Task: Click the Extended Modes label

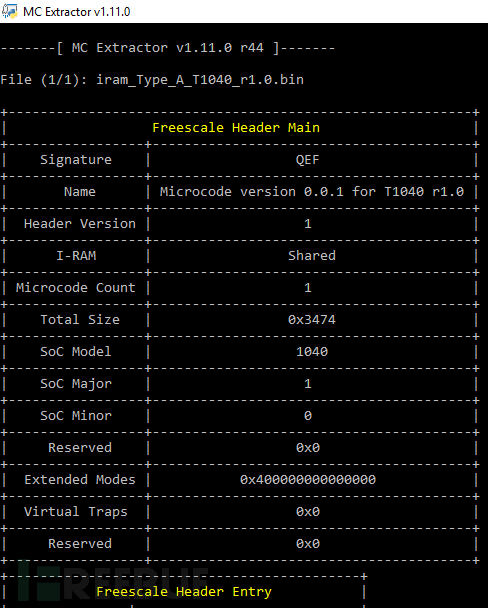Action: (80, 480)
